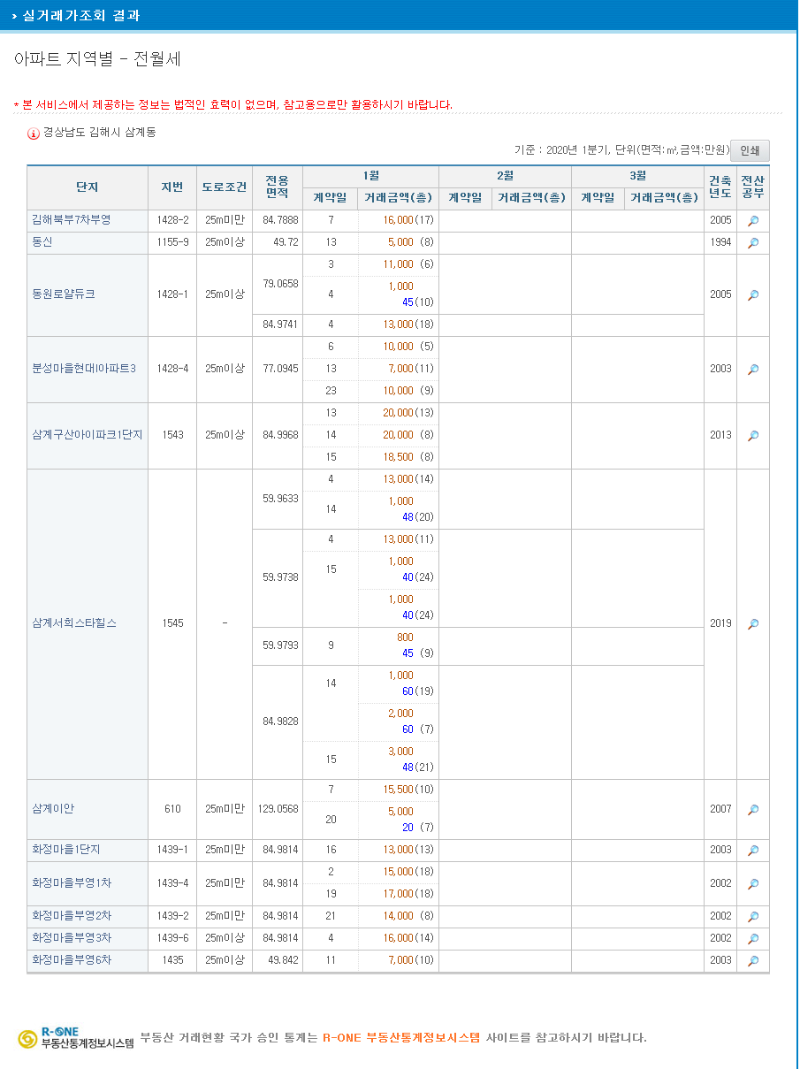Click the red legal disclaimer notice

[x=233, y=104]
